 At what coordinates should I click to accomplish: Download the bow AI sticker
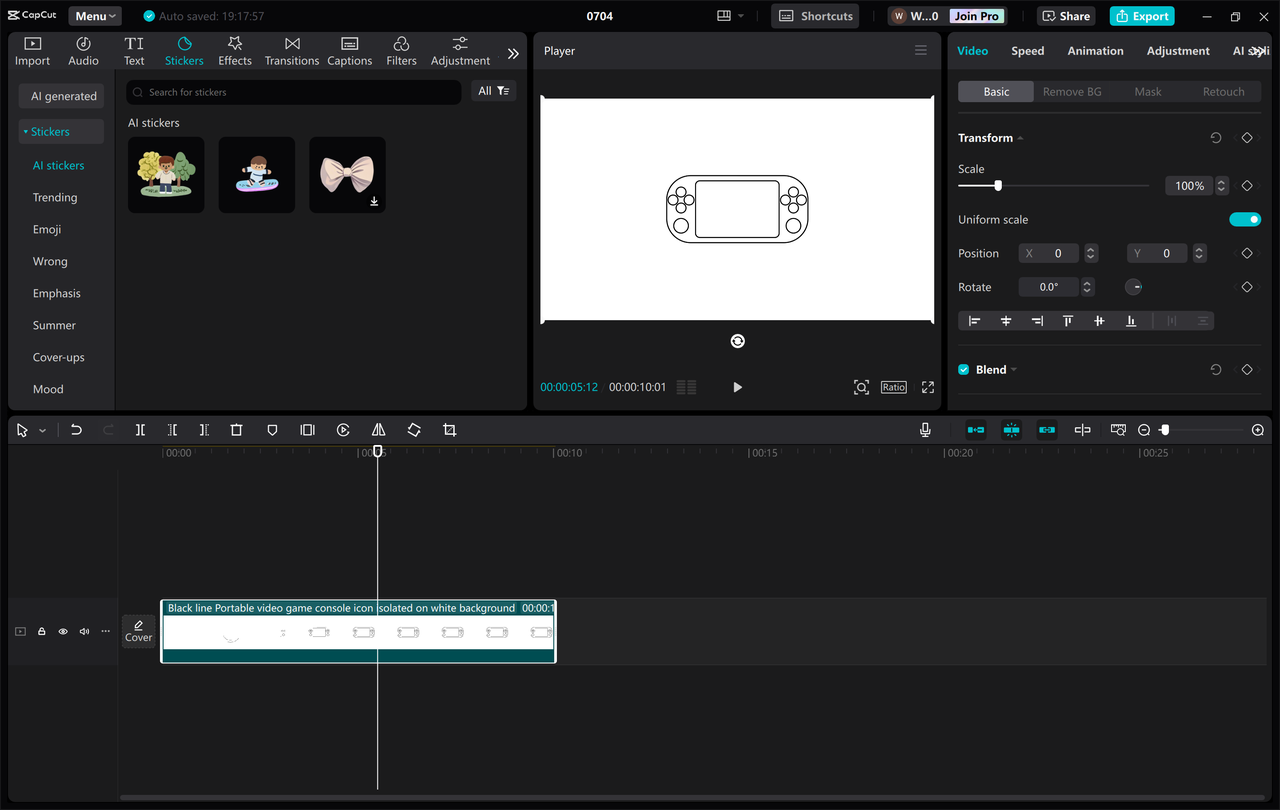tap(374, 201)
